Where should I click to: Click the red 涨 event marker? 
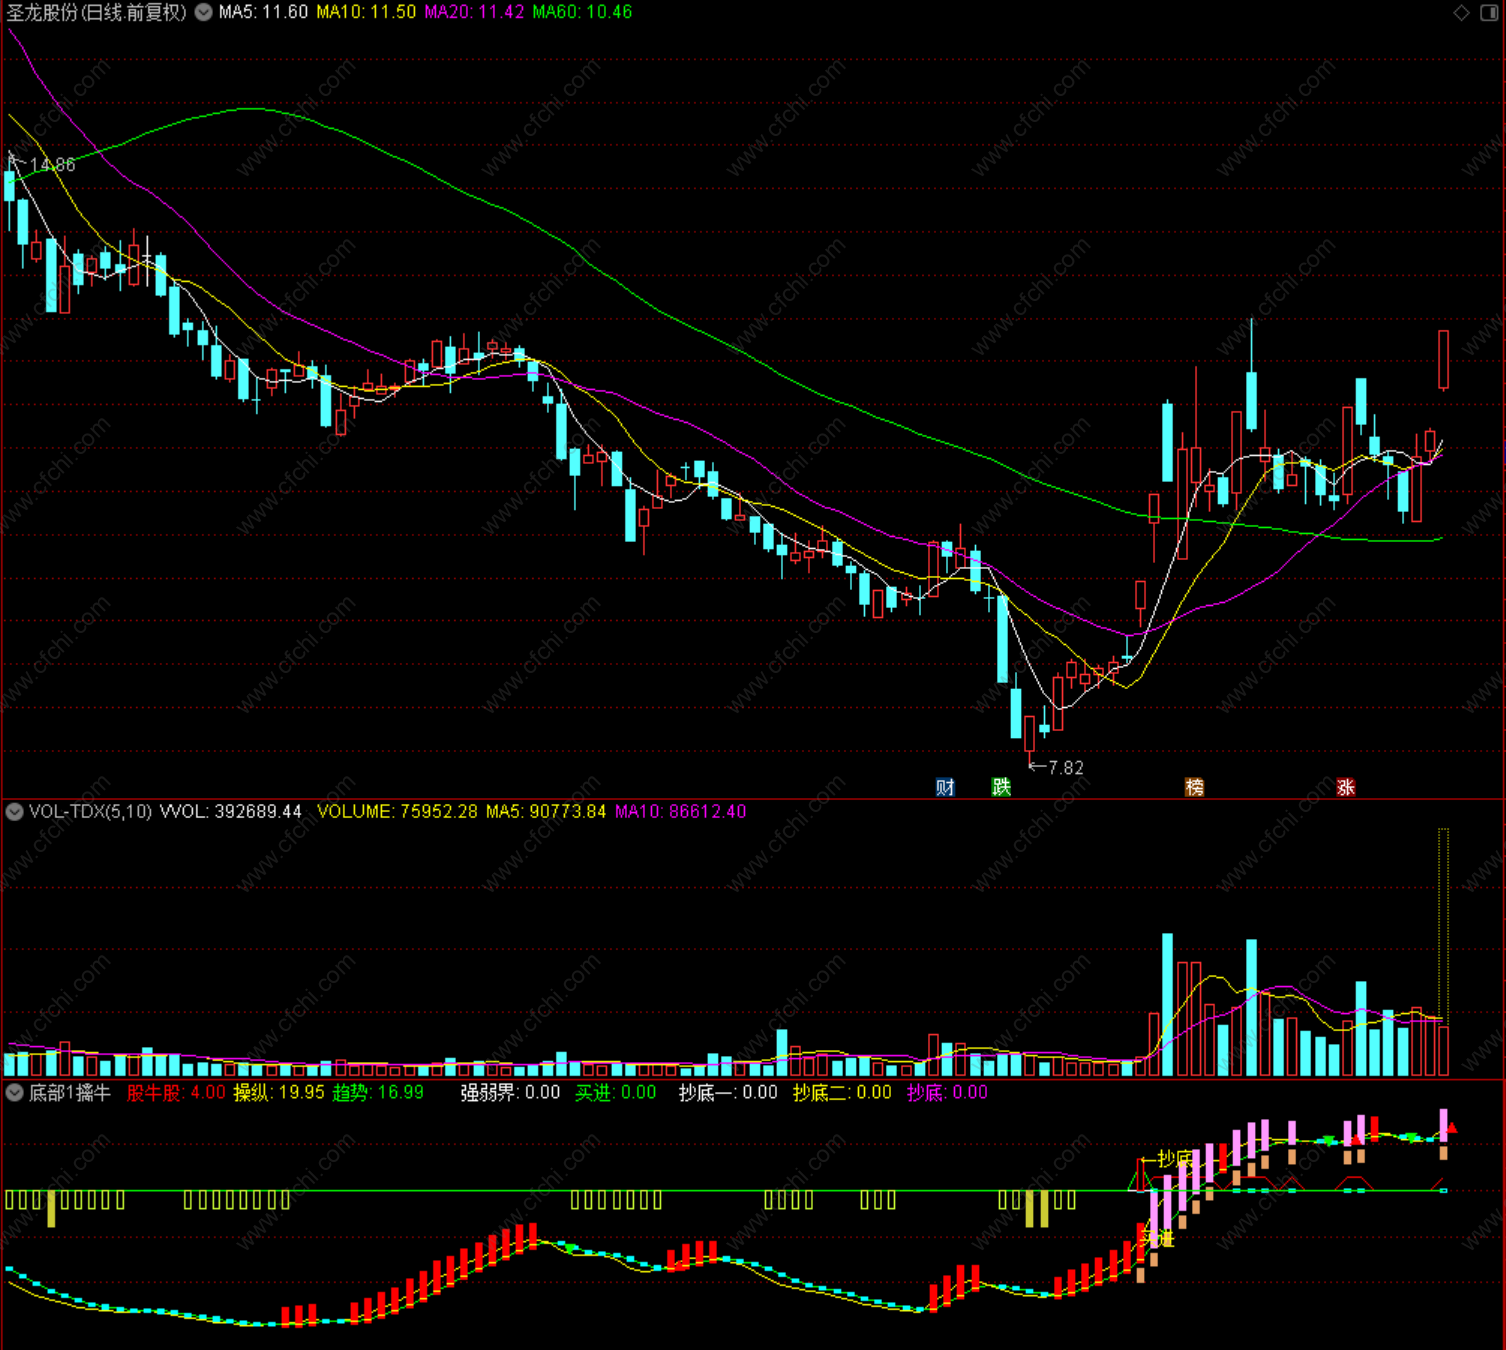1346,787
